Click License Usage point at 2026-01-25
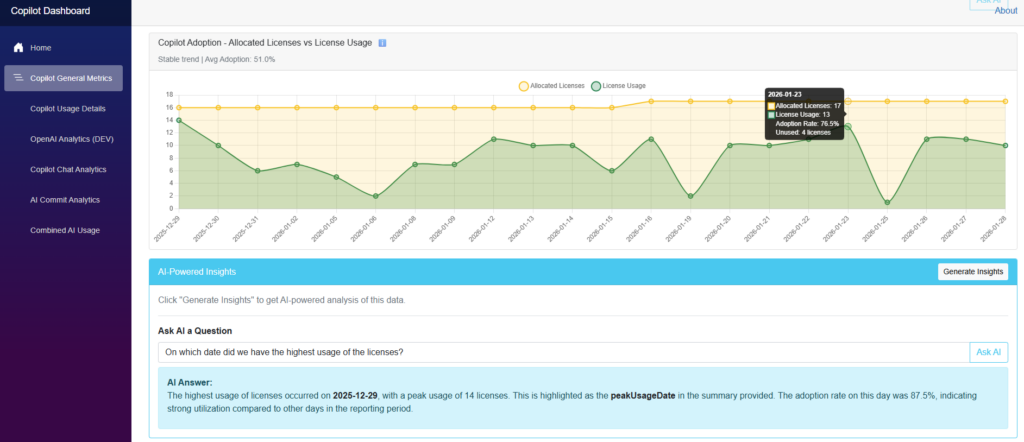This screenshot has width=1024, height=442. pyautogui.click(x=887, y=202)
